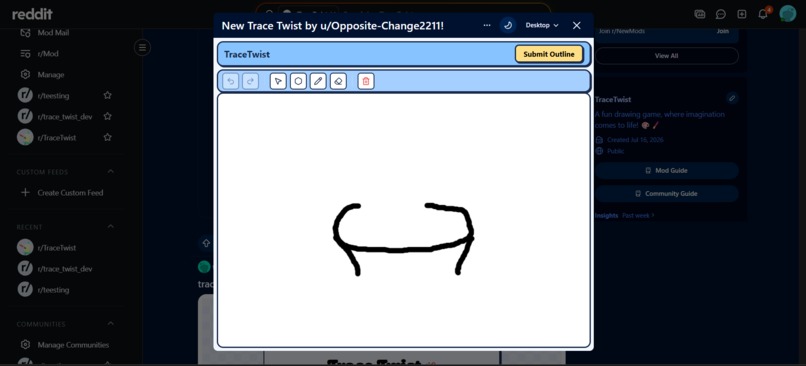
Task: Open r/trace_twist_dev in moderation list
Action: pyautogui.click(x=65, y=117)
